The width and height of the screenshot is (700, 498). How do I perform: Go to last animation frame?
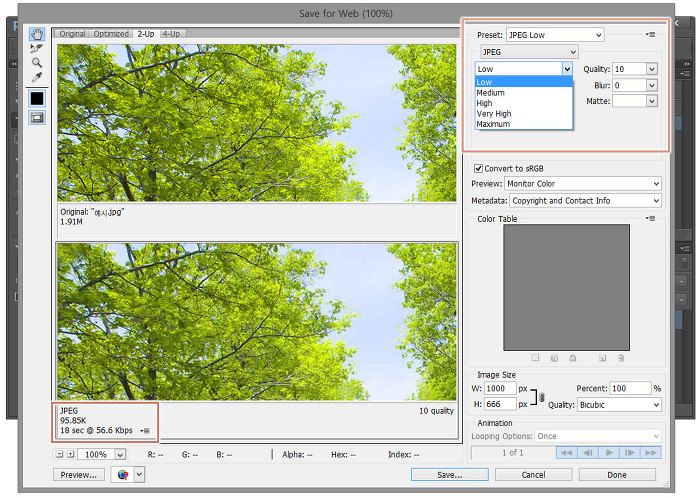click(x=651, y=452)
